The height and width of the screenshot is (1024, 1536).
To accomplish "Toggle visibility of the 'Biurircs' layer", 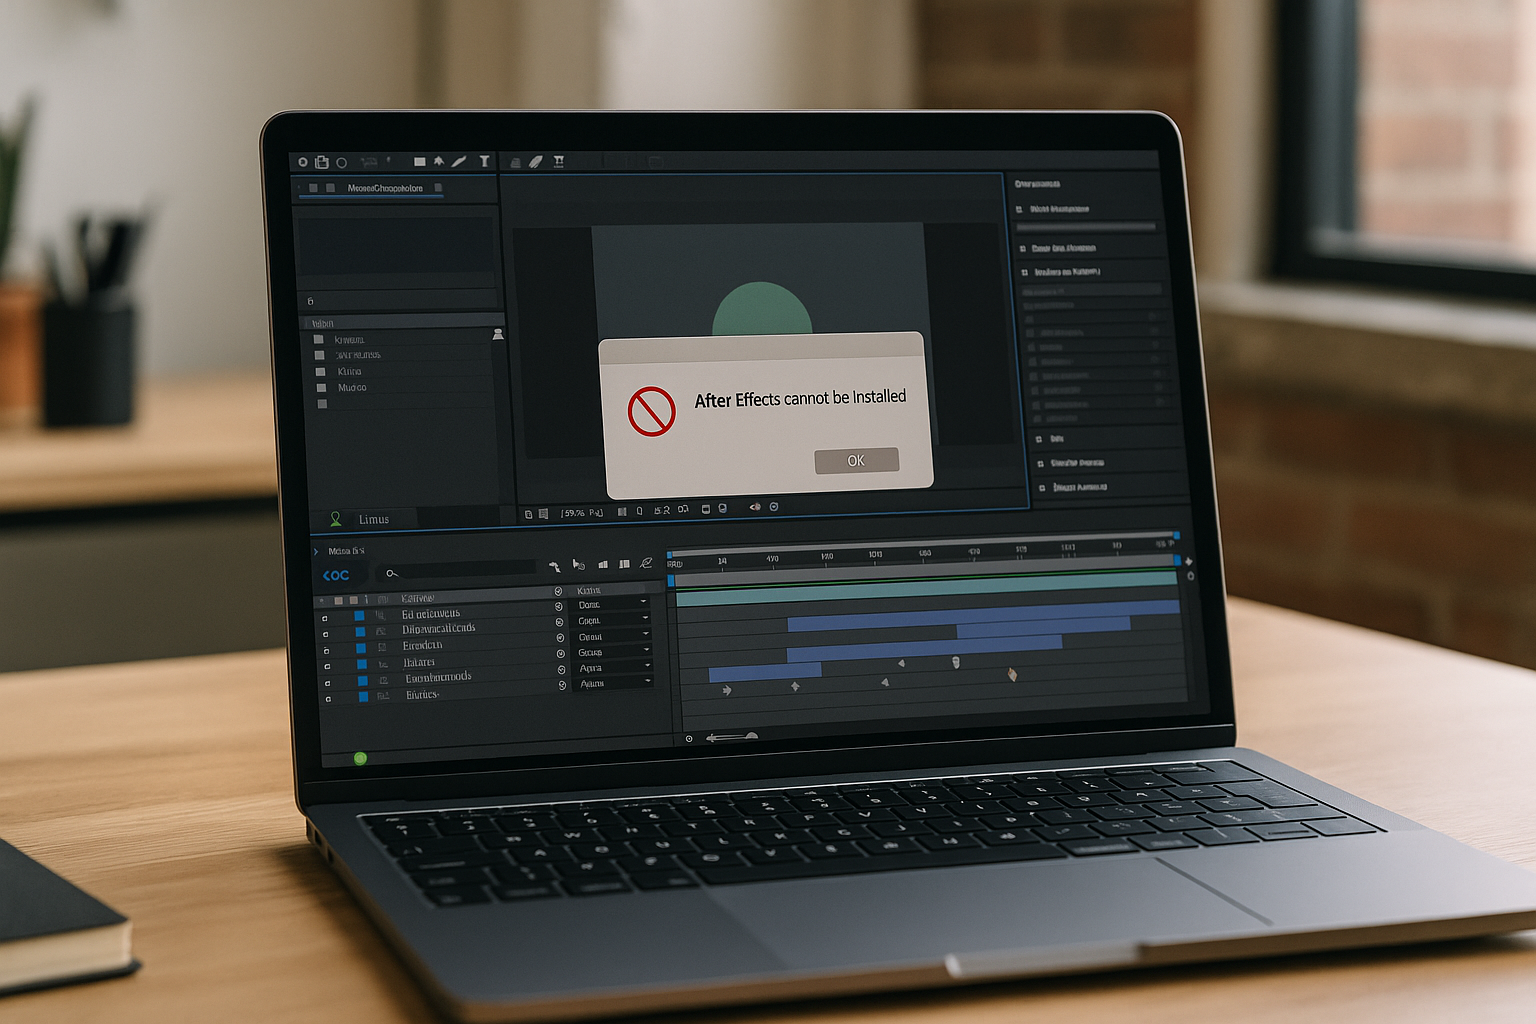I will 328,699.
